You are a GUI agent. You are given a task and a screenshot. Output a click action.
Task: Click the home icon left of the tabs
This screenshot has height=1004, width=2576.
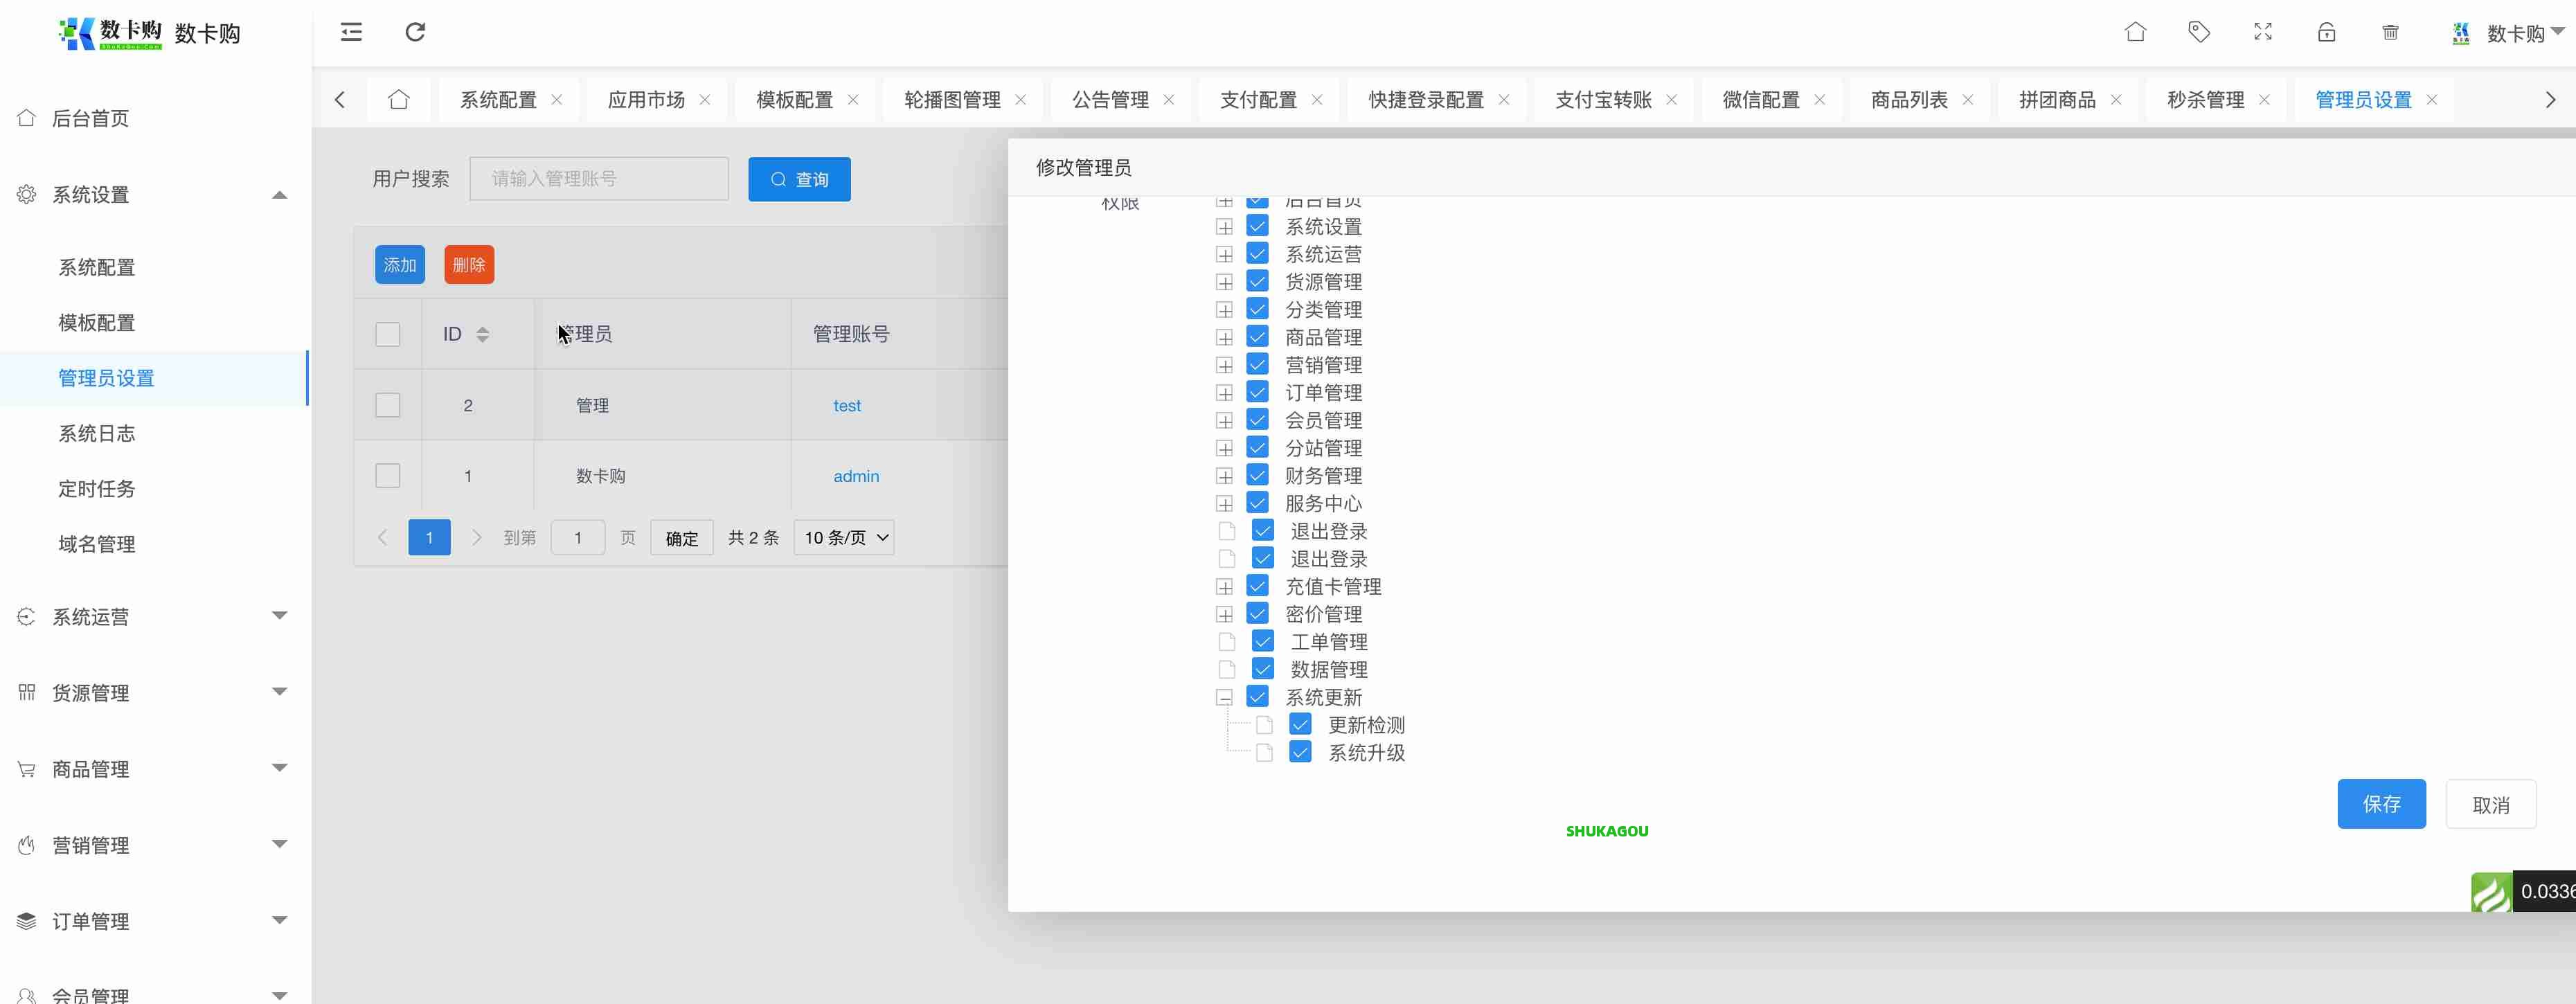(x=399, y=99)
